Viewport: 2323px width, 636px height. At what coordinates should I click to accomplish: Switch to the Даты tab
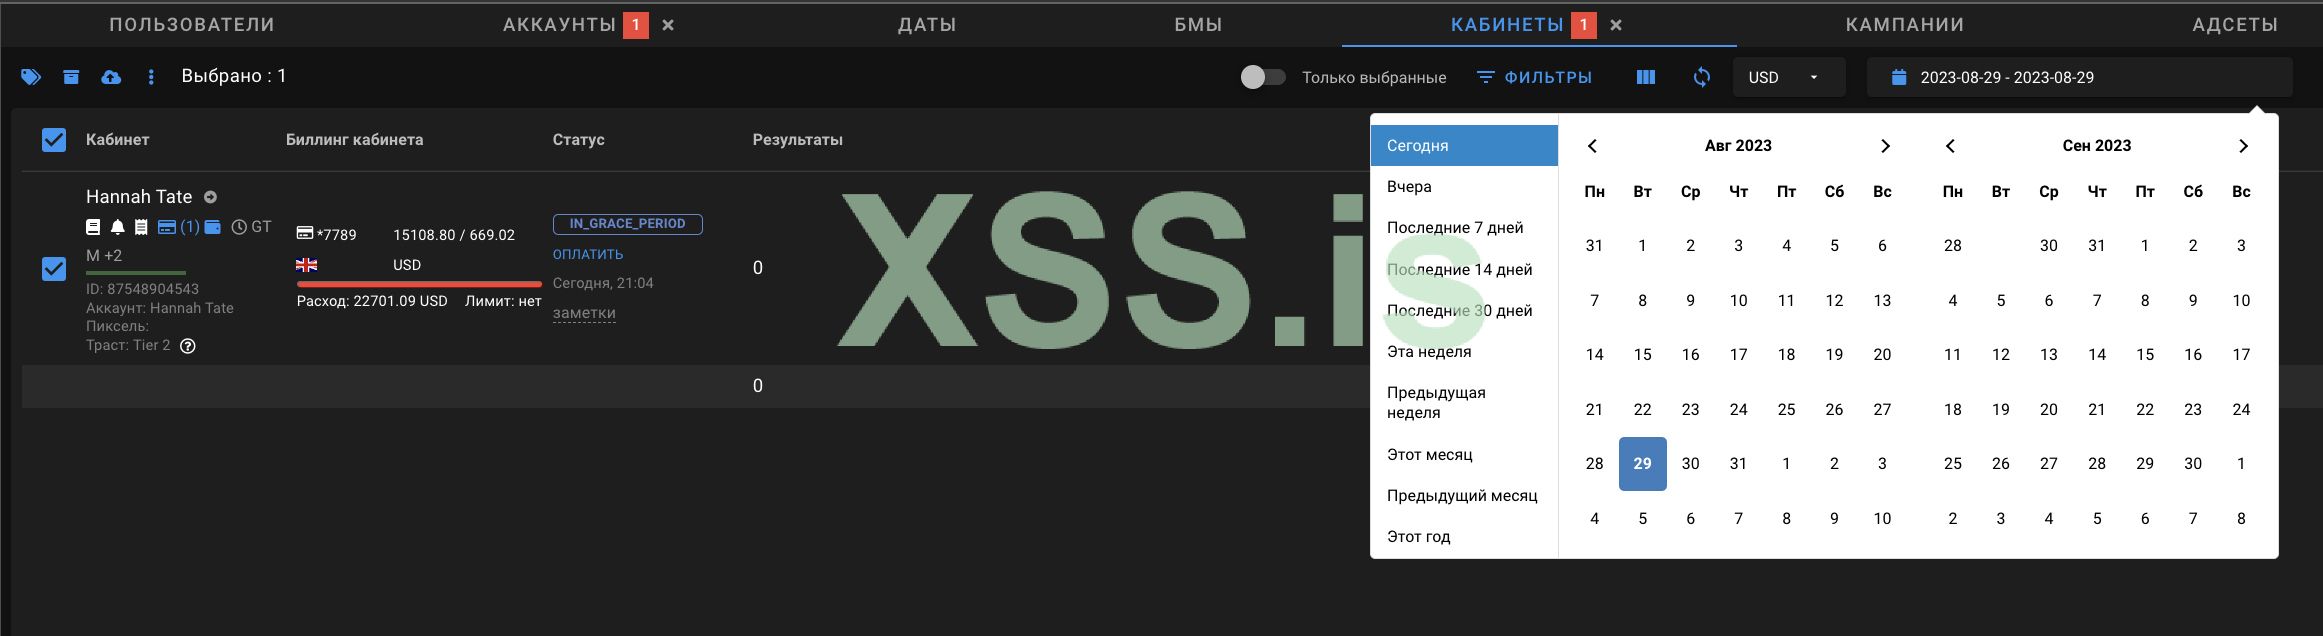pyautogui.click(x=927, y=25)
